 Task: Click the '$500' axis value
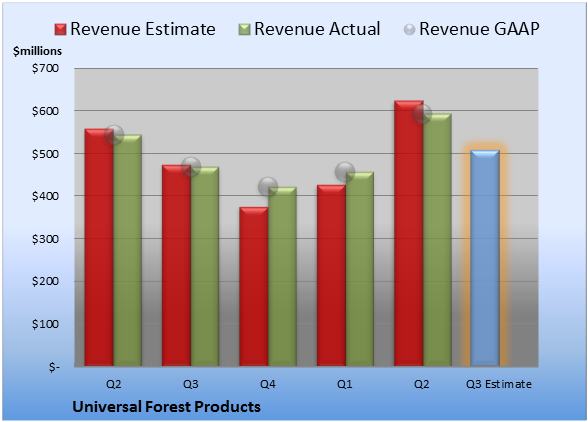(45, 154)
